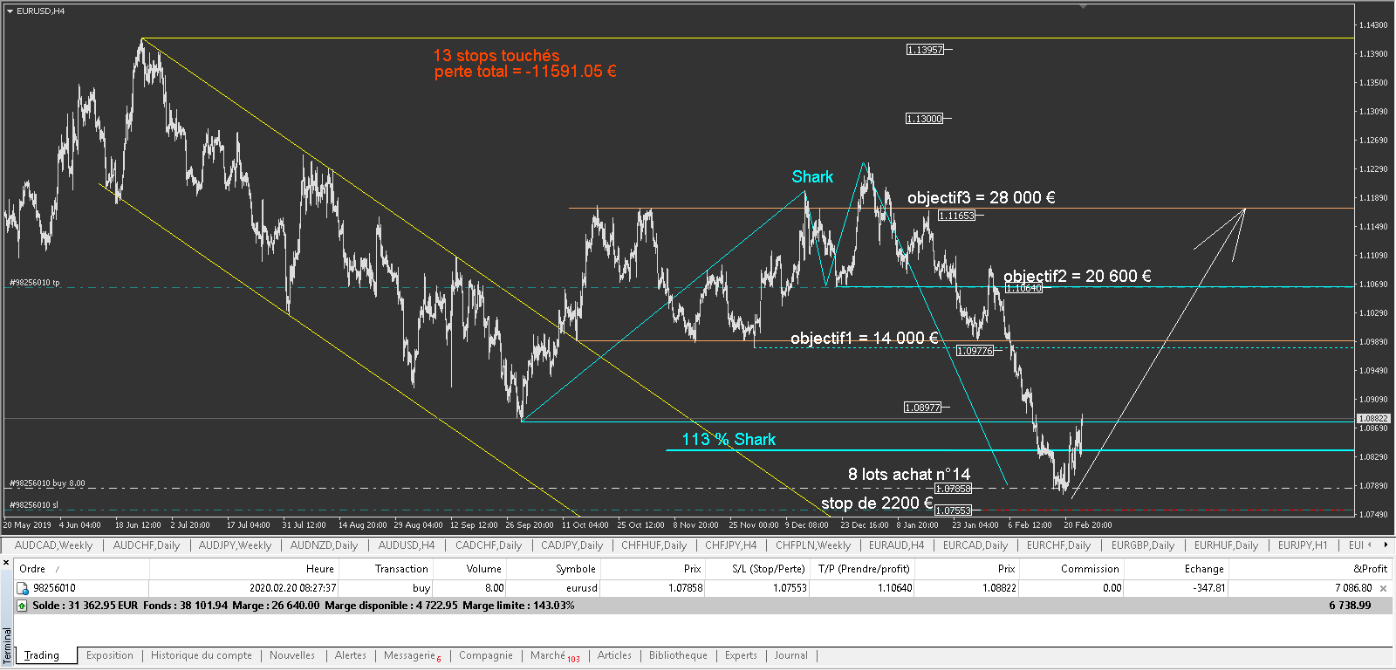This screenshot has height=670, width=1396.
Task: Click the 1.13957 price label on chart
Action: pos(925,49)
